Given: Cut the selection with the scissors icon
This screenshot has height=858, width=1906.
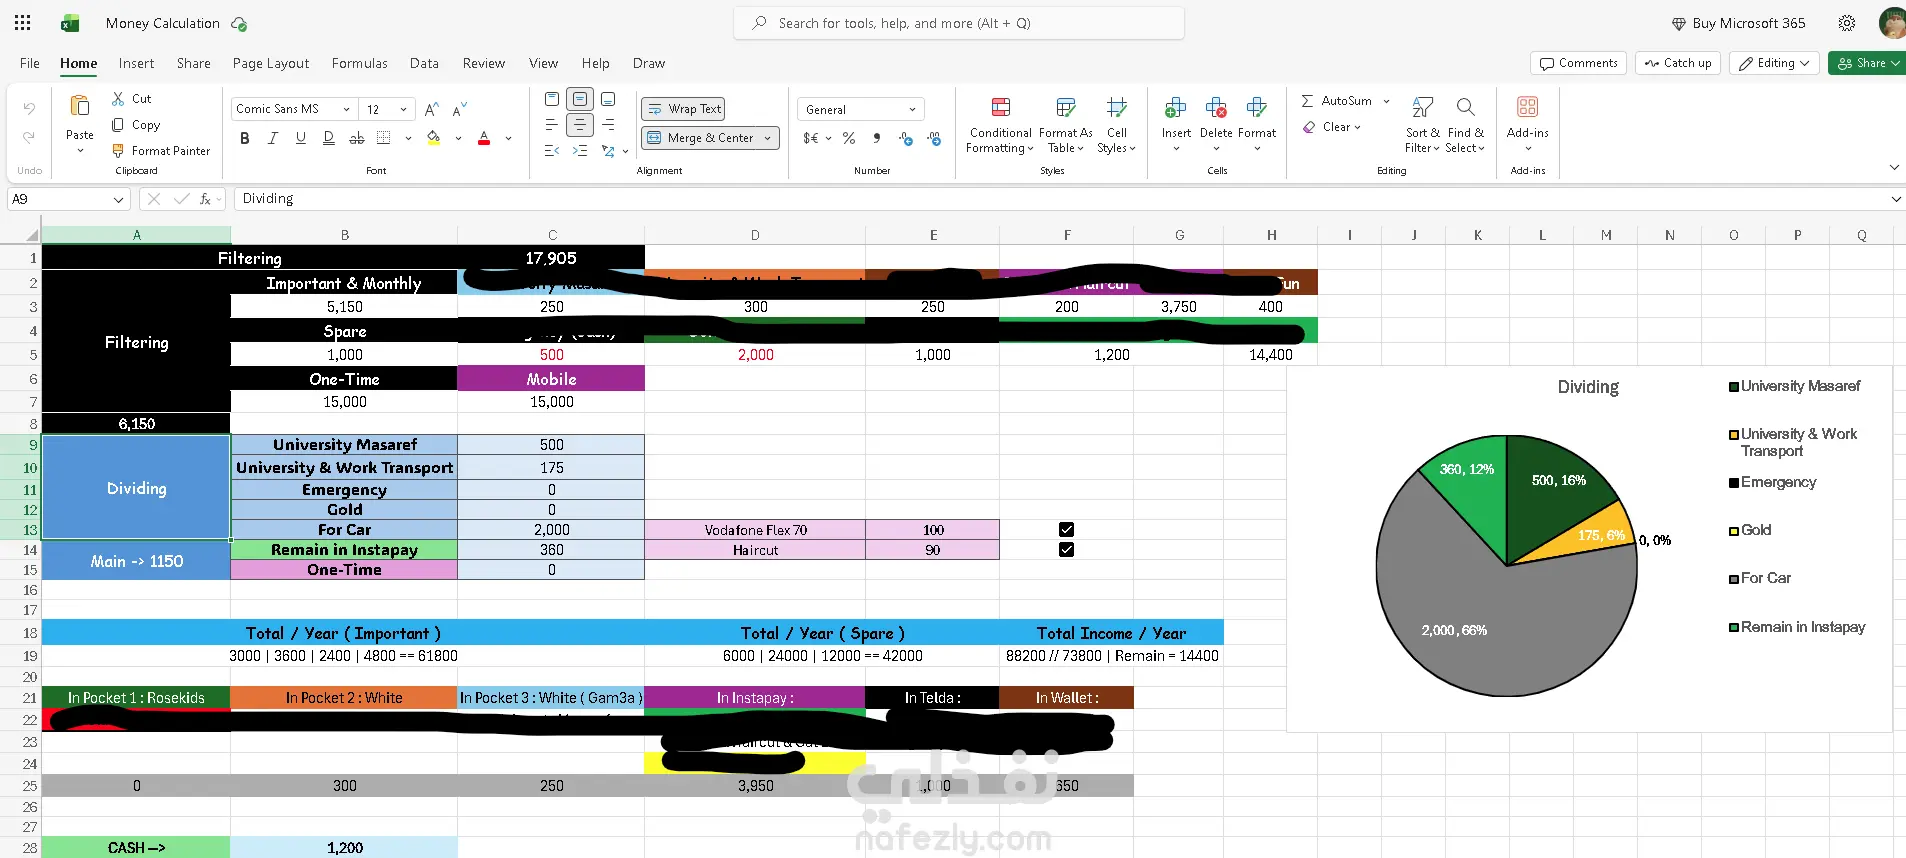Looking at the screenshot, I should coord(118,99).
